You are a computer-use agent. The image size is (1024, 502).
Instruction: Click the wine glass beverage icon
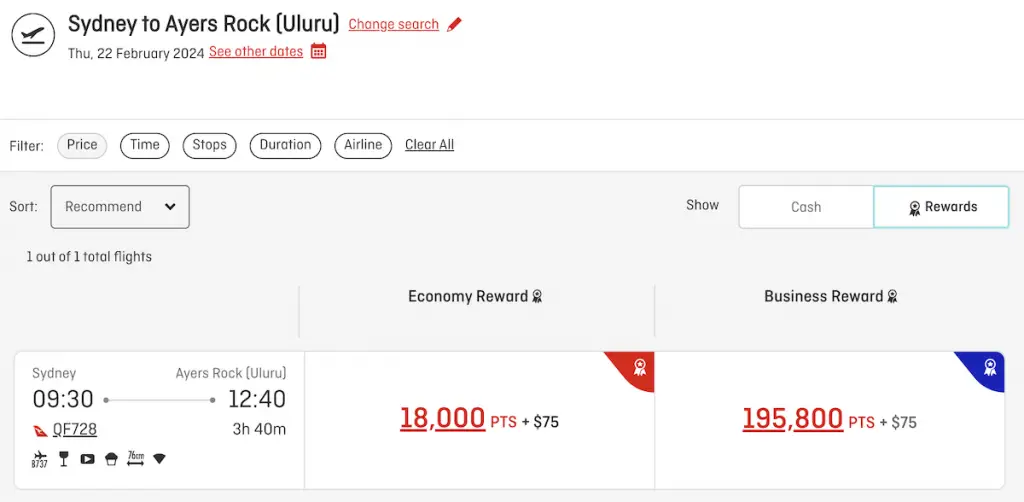(64, 459)
